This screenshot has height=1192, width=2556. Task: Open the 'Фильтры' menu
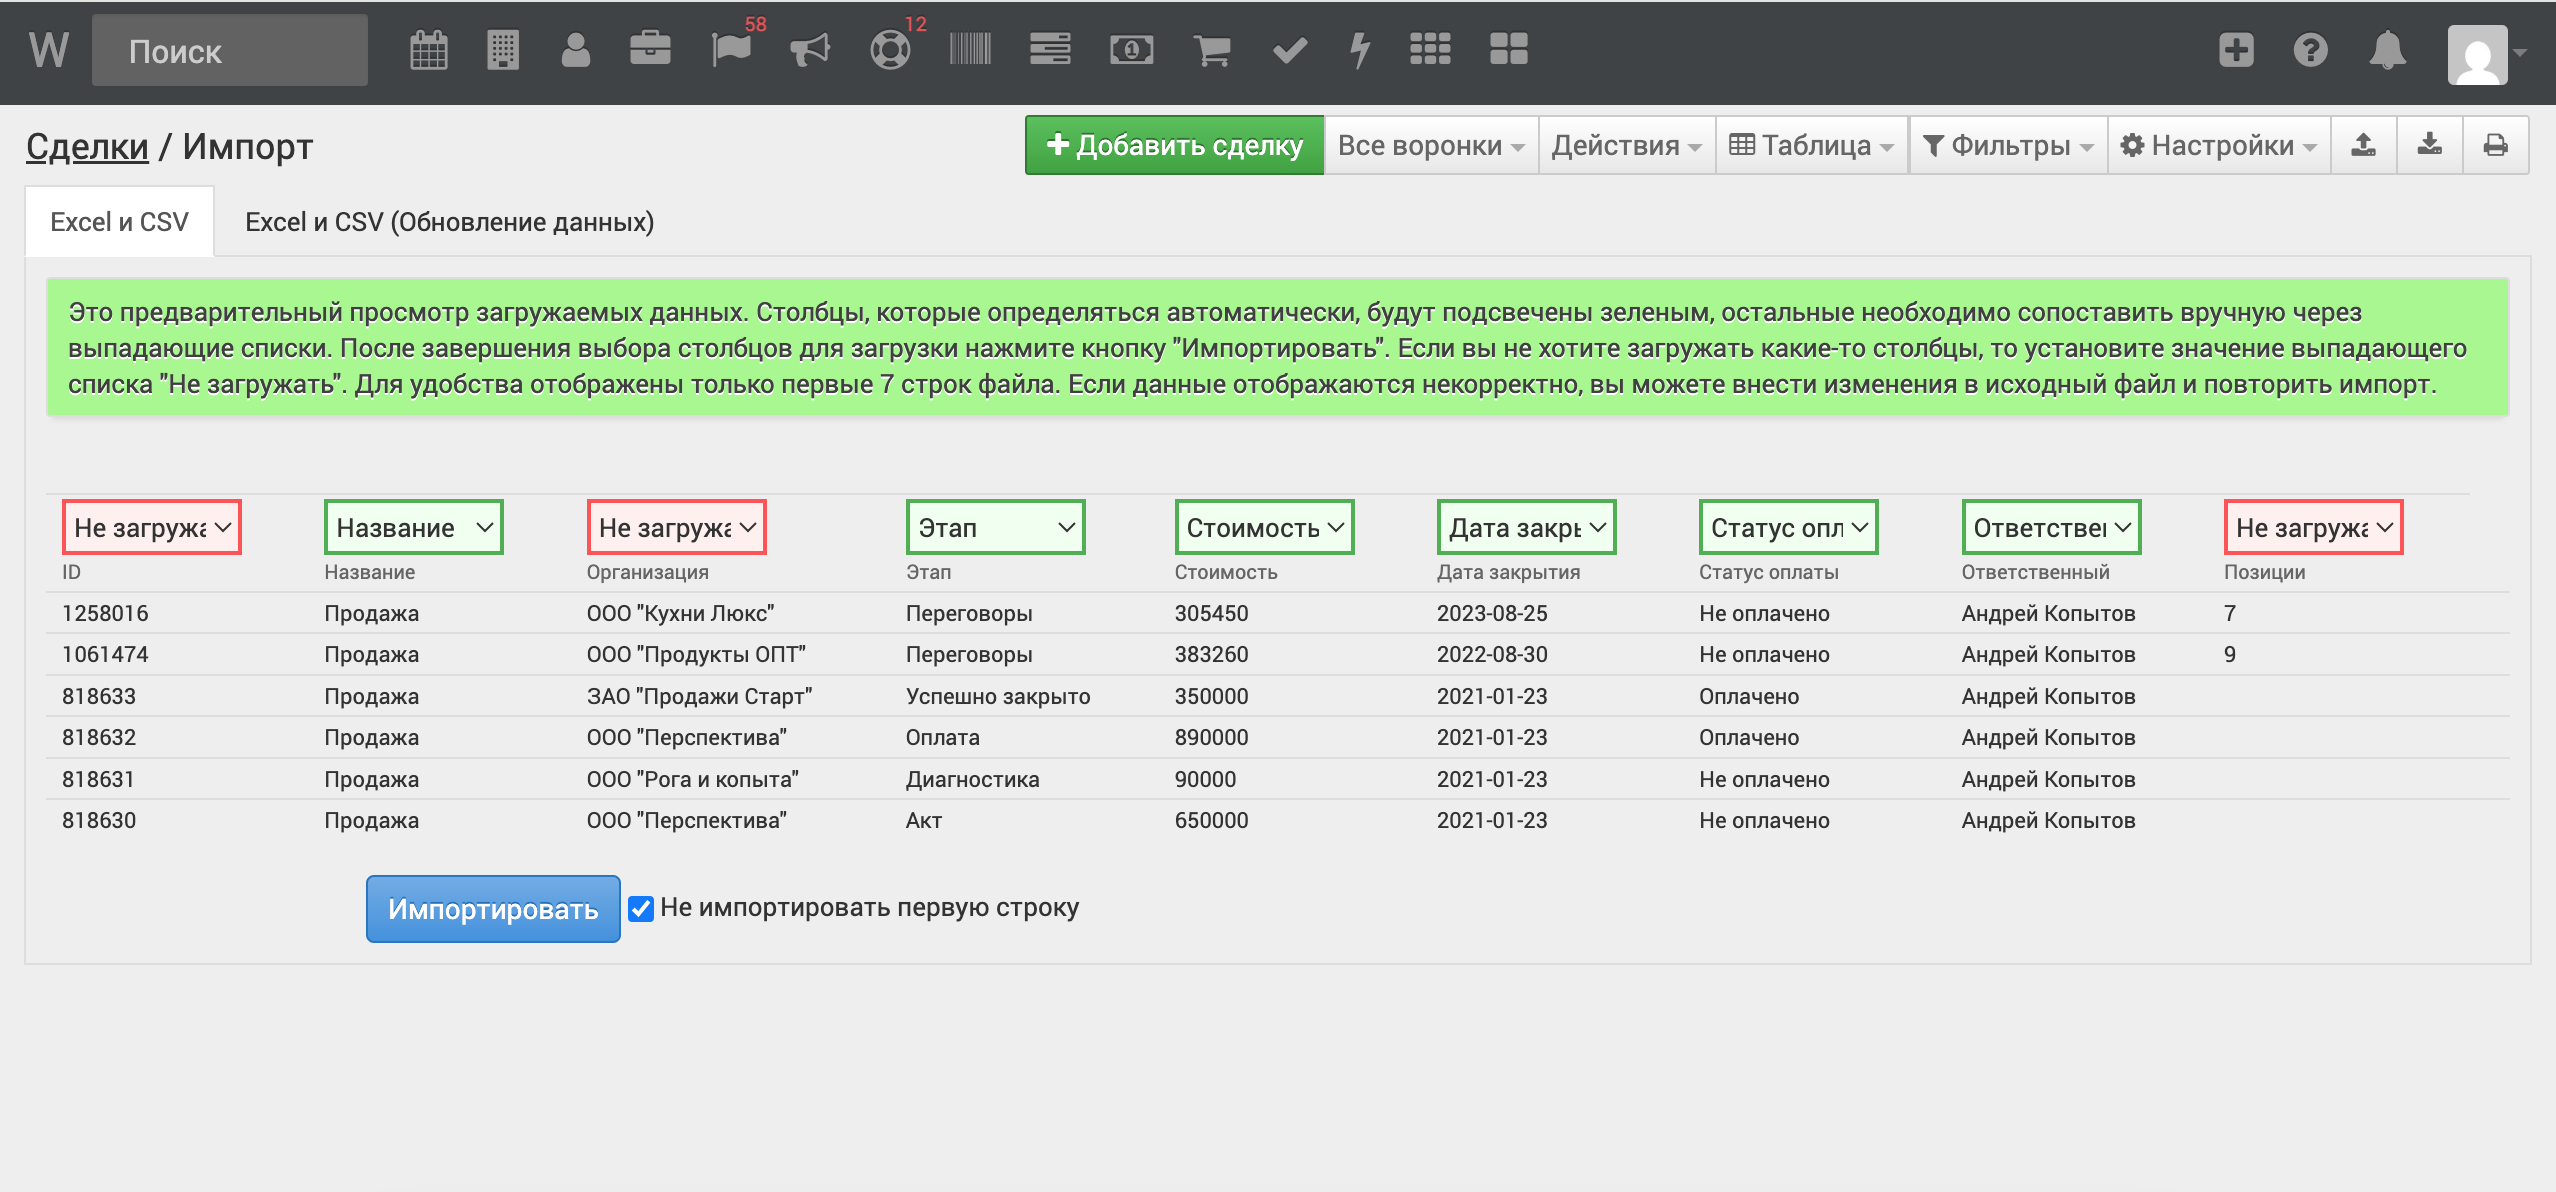click(2008, 146)
